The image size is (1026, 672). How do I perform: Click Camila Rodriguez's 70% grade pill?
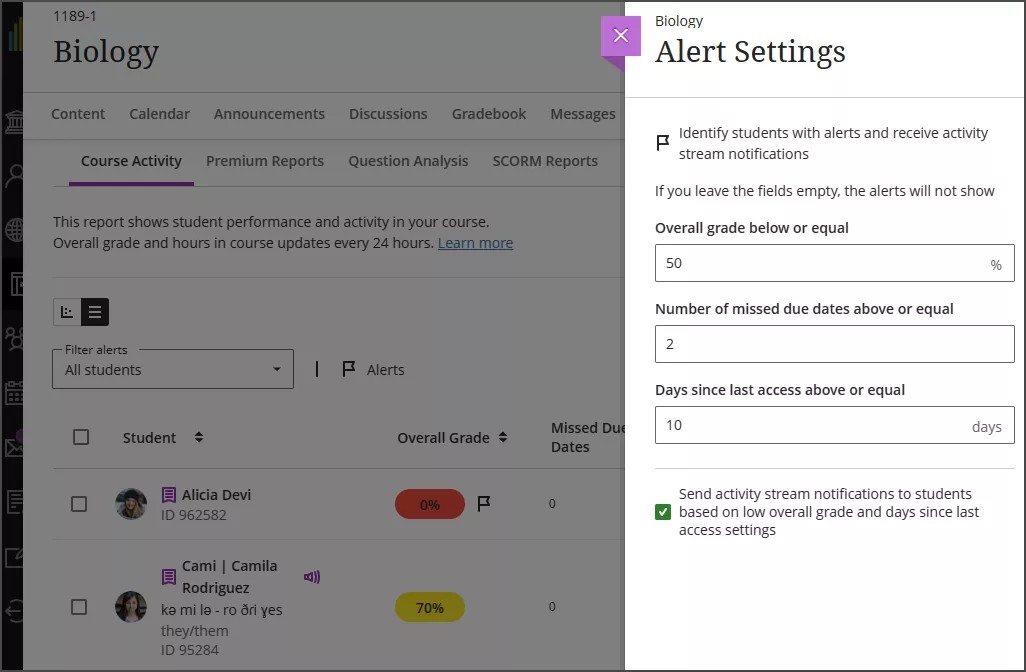click(430, 607)
